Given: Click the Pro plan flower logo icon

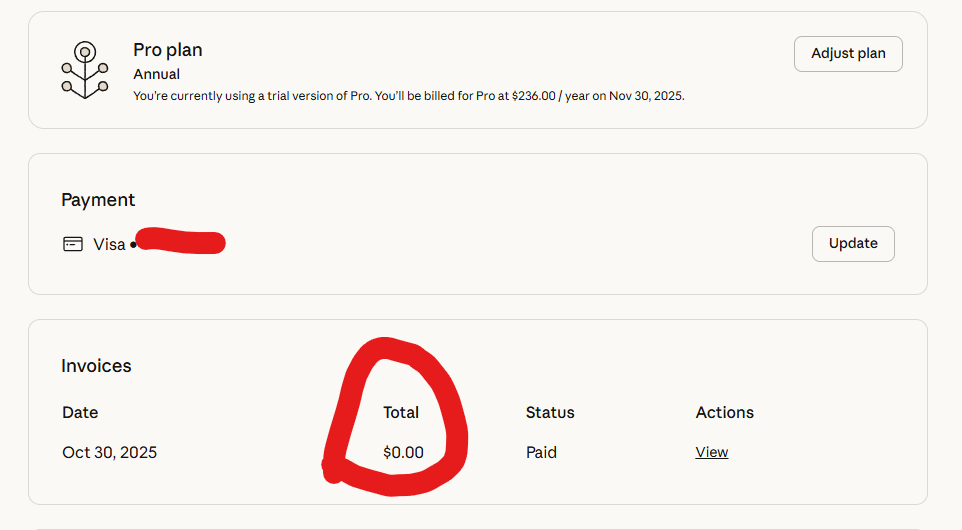Looking at the screenshot, I should pyautogui.click(x=85, y=70).
